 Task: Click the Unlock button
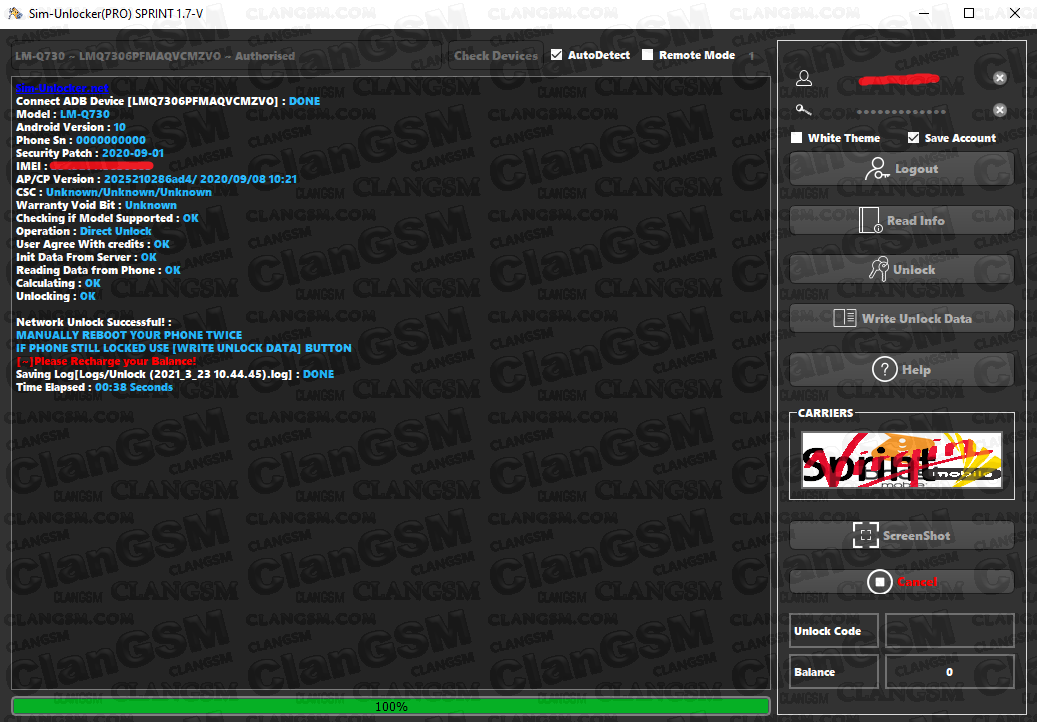tap(901, 270)
